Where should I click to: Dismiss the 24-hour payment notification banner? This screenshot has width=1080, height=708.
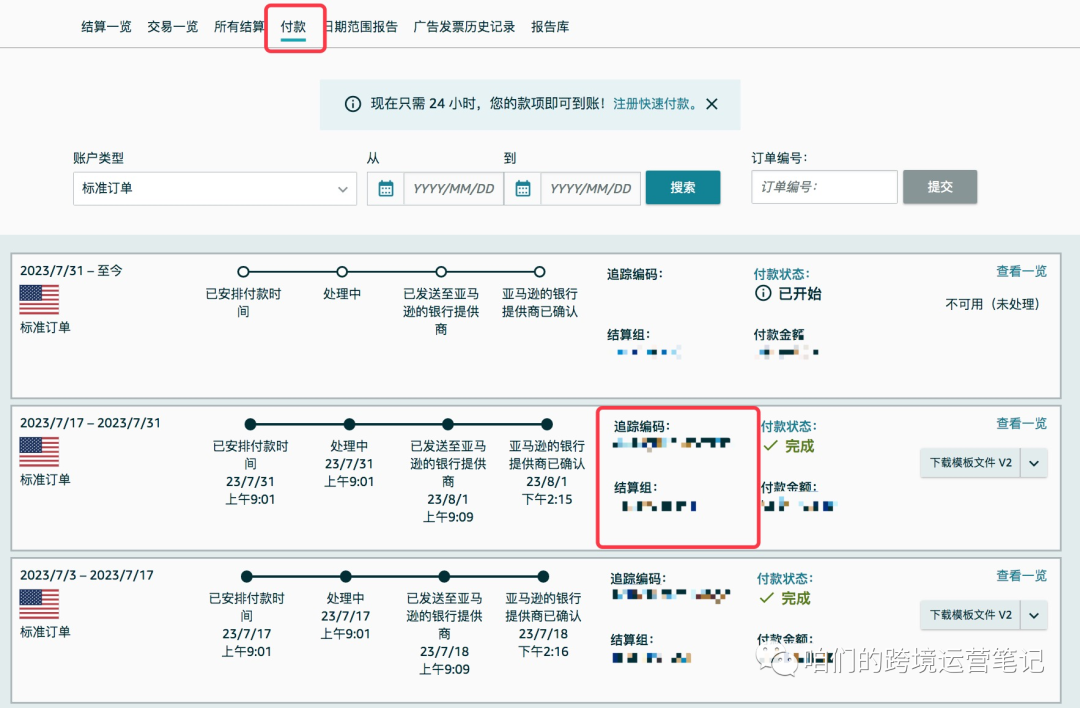(x=711, y=103)
